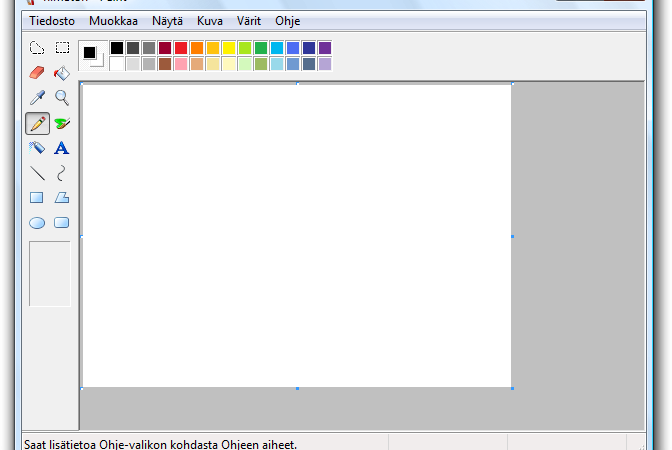Click the foreground/background color indicator box
This screenshot has width=672, height=450.
93,56
